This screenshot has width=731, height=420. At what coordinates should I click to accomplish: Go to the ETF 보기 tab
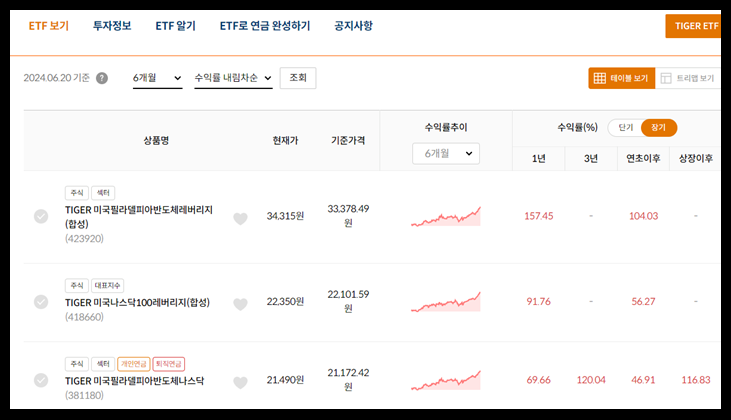click(x=48, y=26)
